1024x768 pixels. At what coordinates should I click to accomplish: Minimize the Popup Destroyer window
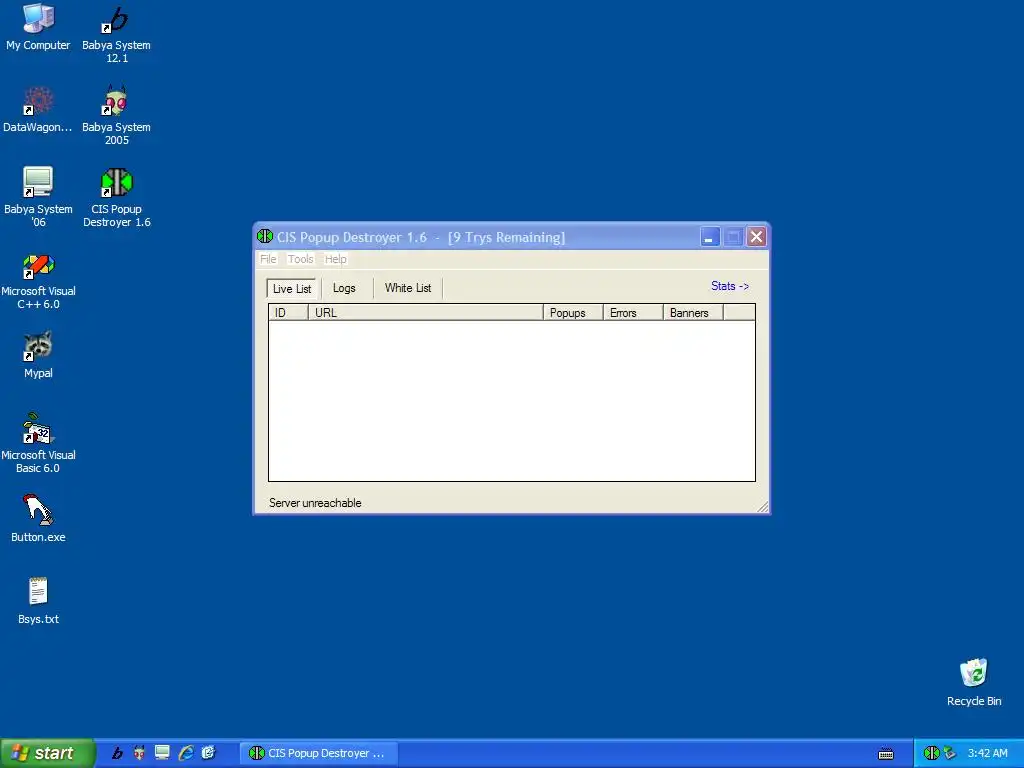(x=709, y=236)
